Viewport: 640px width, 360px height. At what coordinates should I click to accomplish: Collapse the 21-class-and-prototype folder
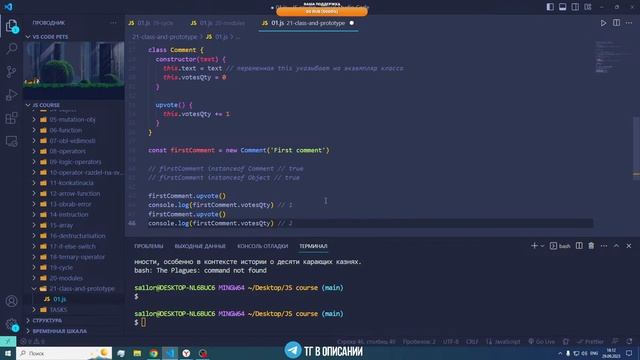click(73, 289)
